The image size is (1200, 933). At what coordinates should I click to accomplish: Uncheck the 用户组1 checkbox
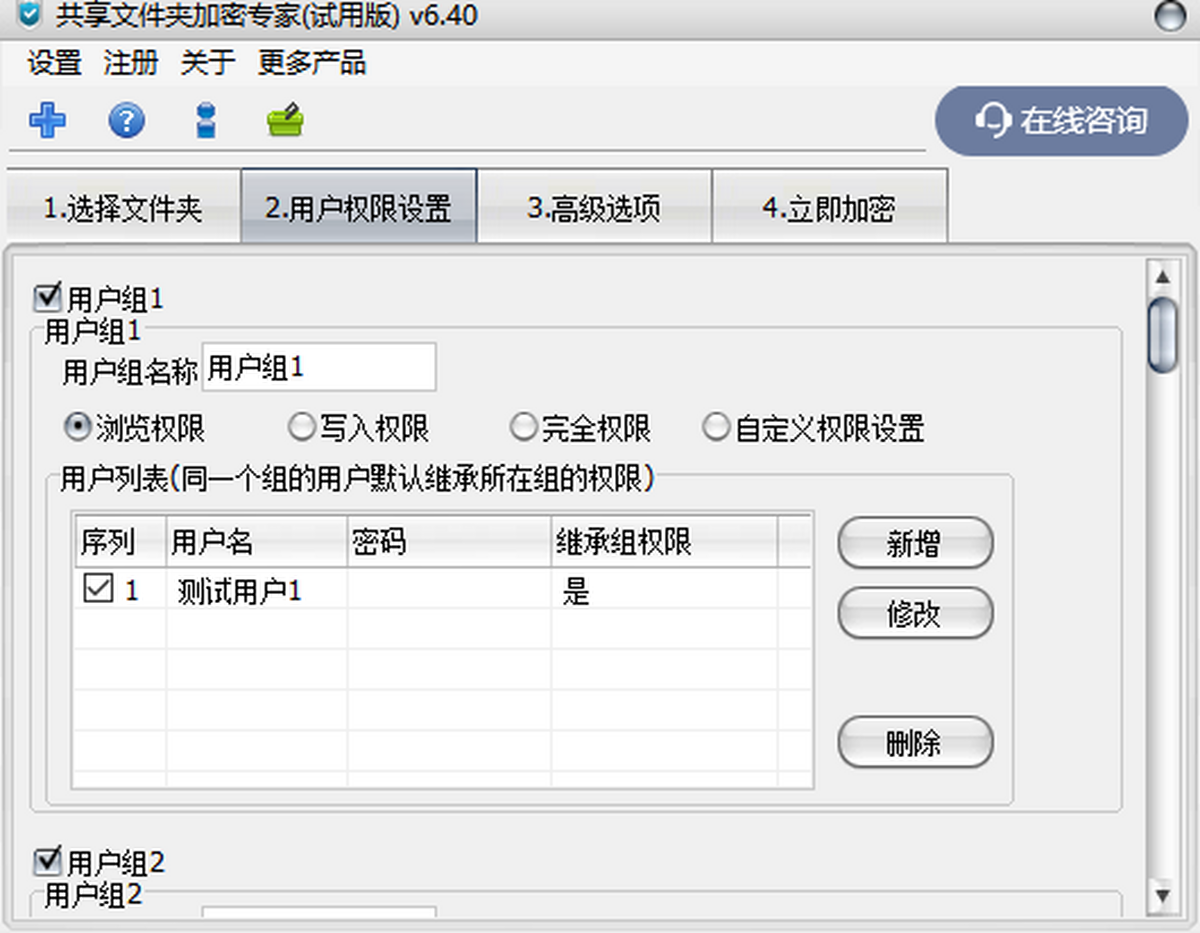46,297
